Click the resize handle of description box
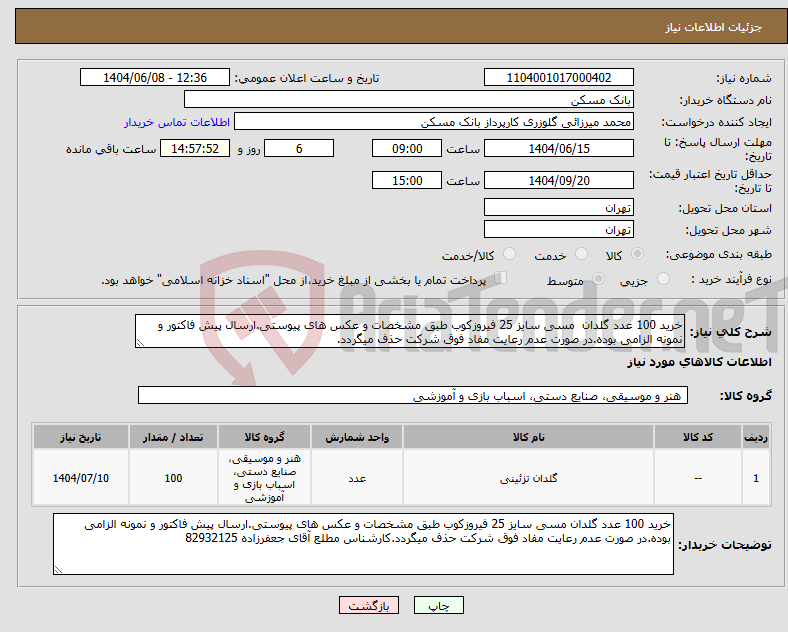Image resolution: width=788 pixels, height=632 pixels. coord(140,343)
